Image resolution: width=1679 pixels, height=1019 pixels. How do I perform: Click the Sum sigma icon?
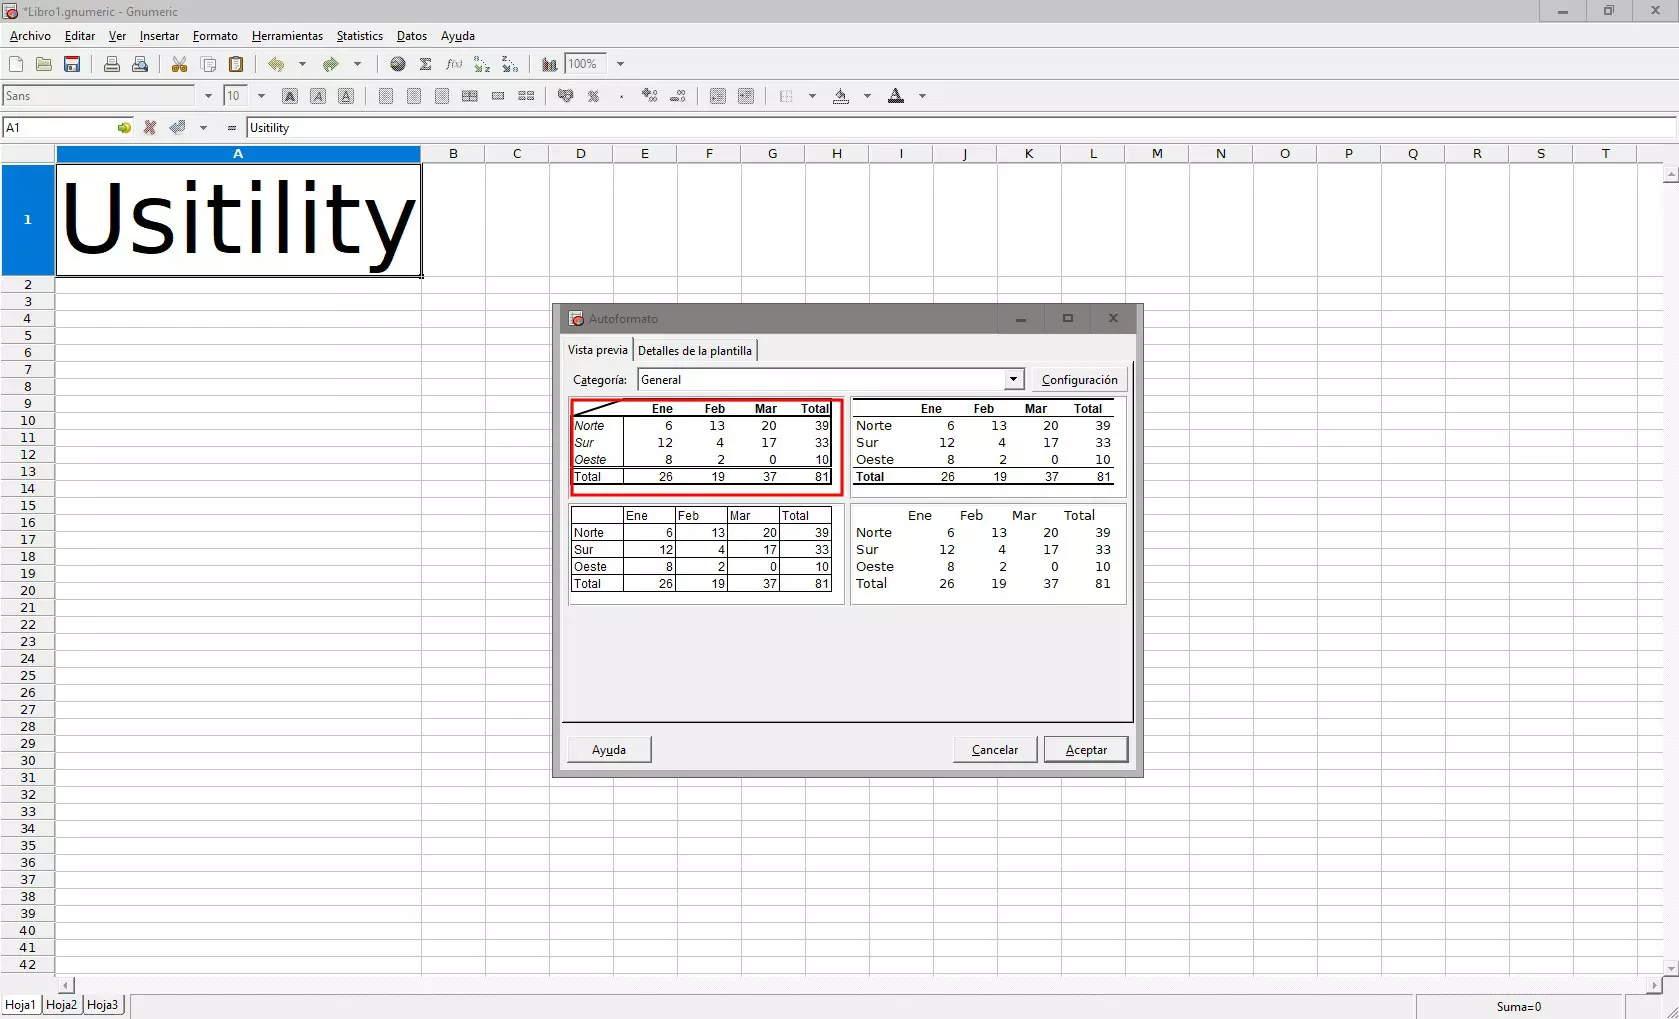tap(426, 64)
